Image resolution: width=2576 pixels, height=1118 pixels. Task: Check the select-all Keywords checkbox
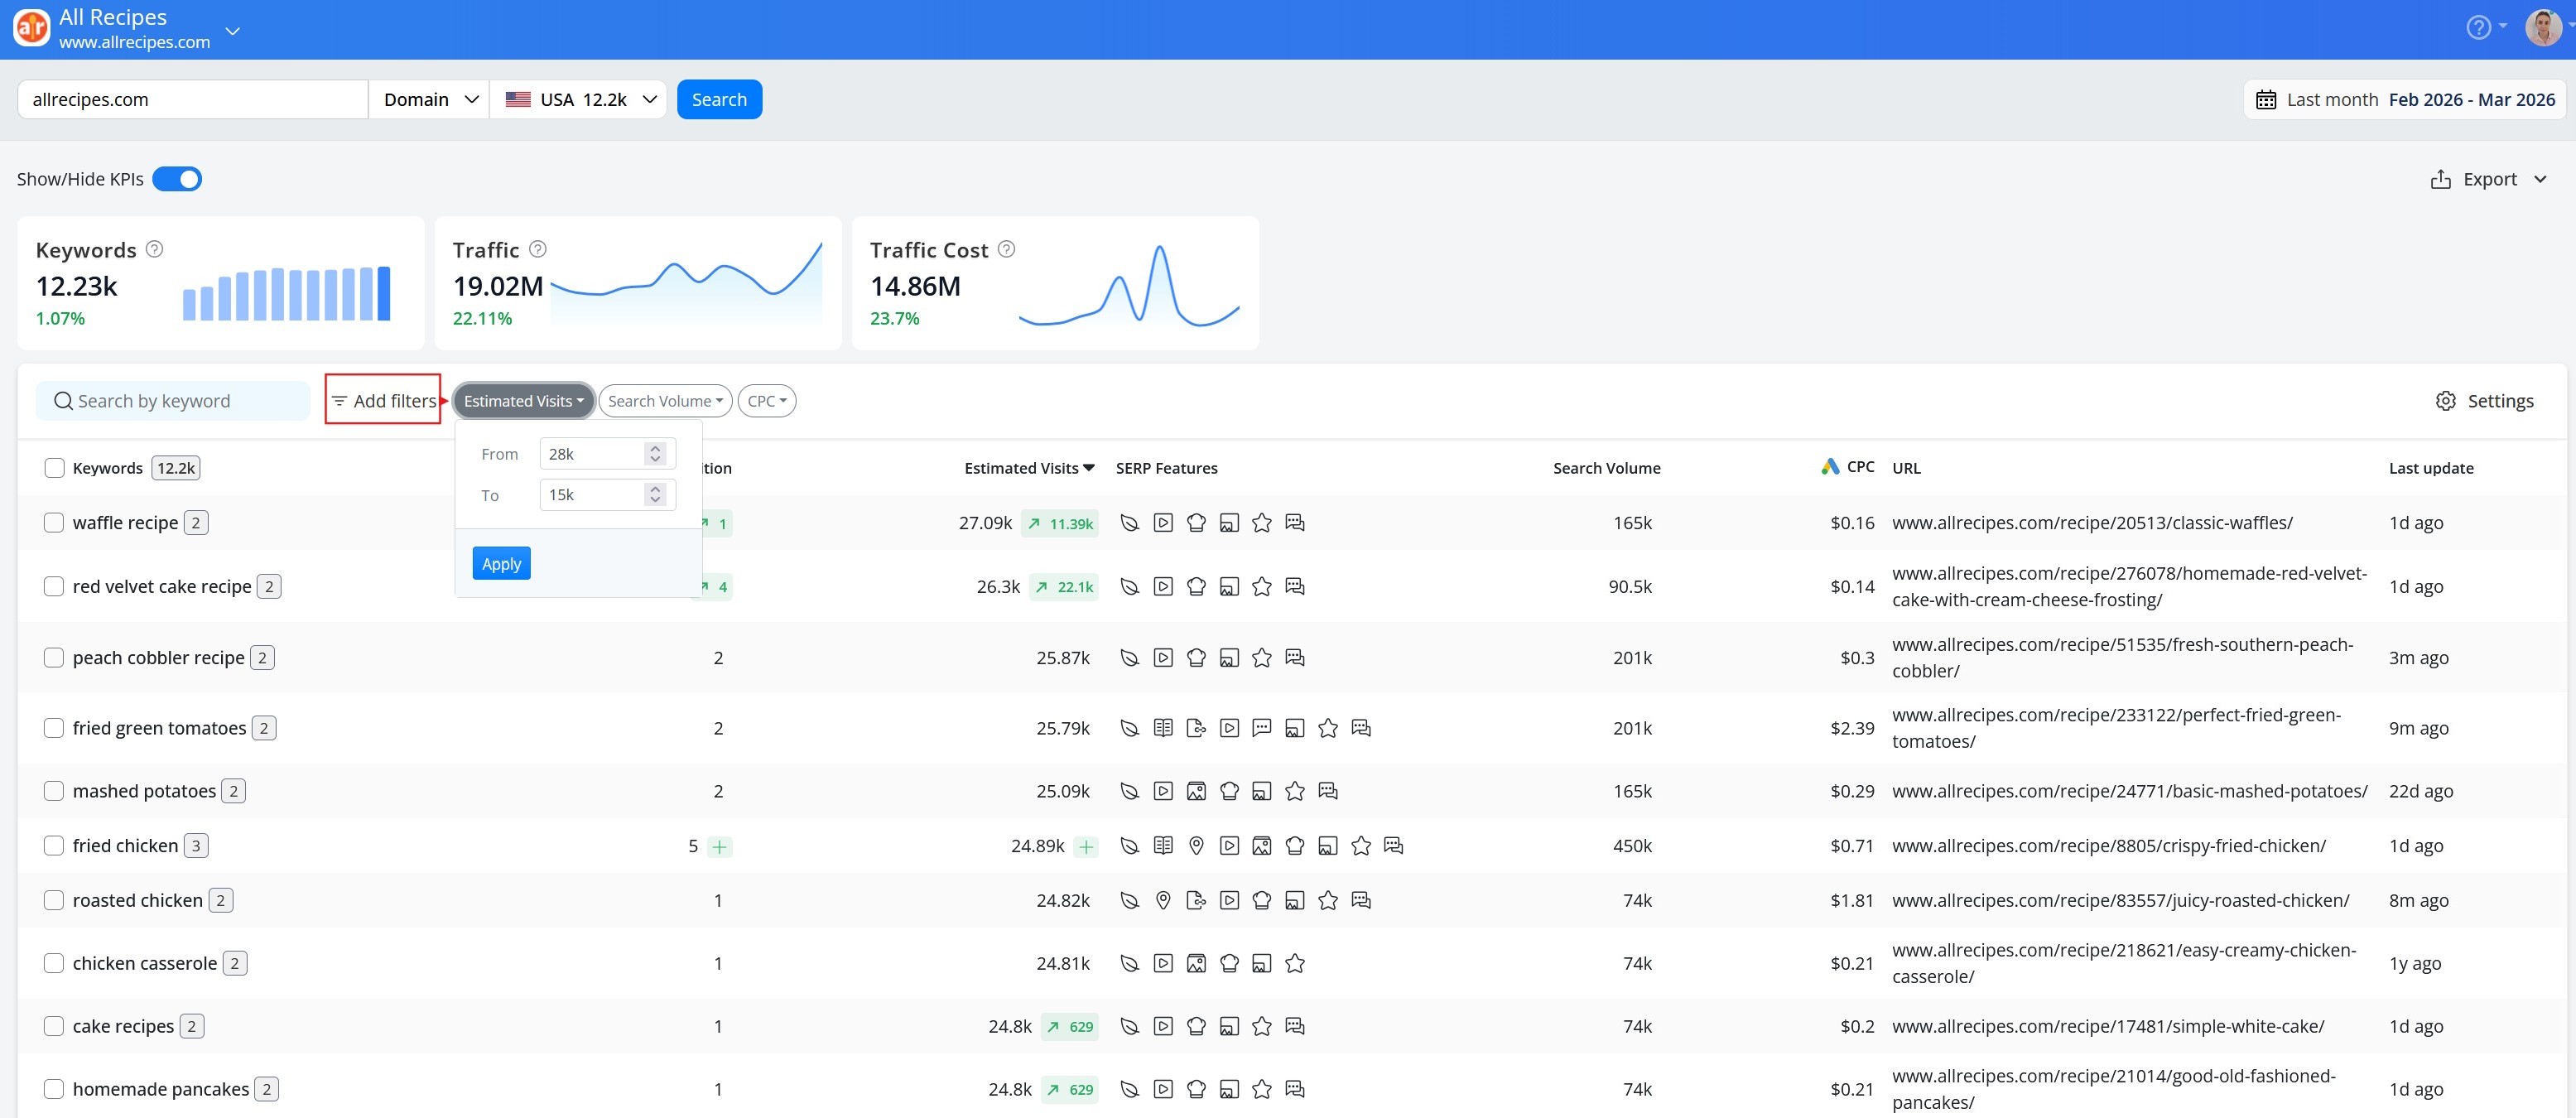[55, 468]
